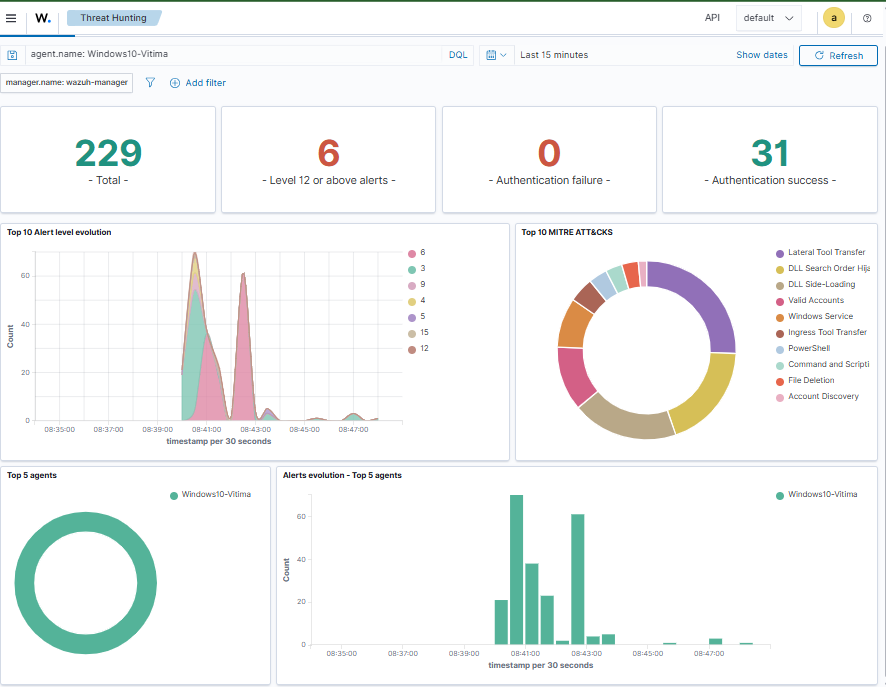This screenshot has height=687, width=886.
Task: Click the Top 10 MITRE ATT&CKS title
Action: (567, 232)
